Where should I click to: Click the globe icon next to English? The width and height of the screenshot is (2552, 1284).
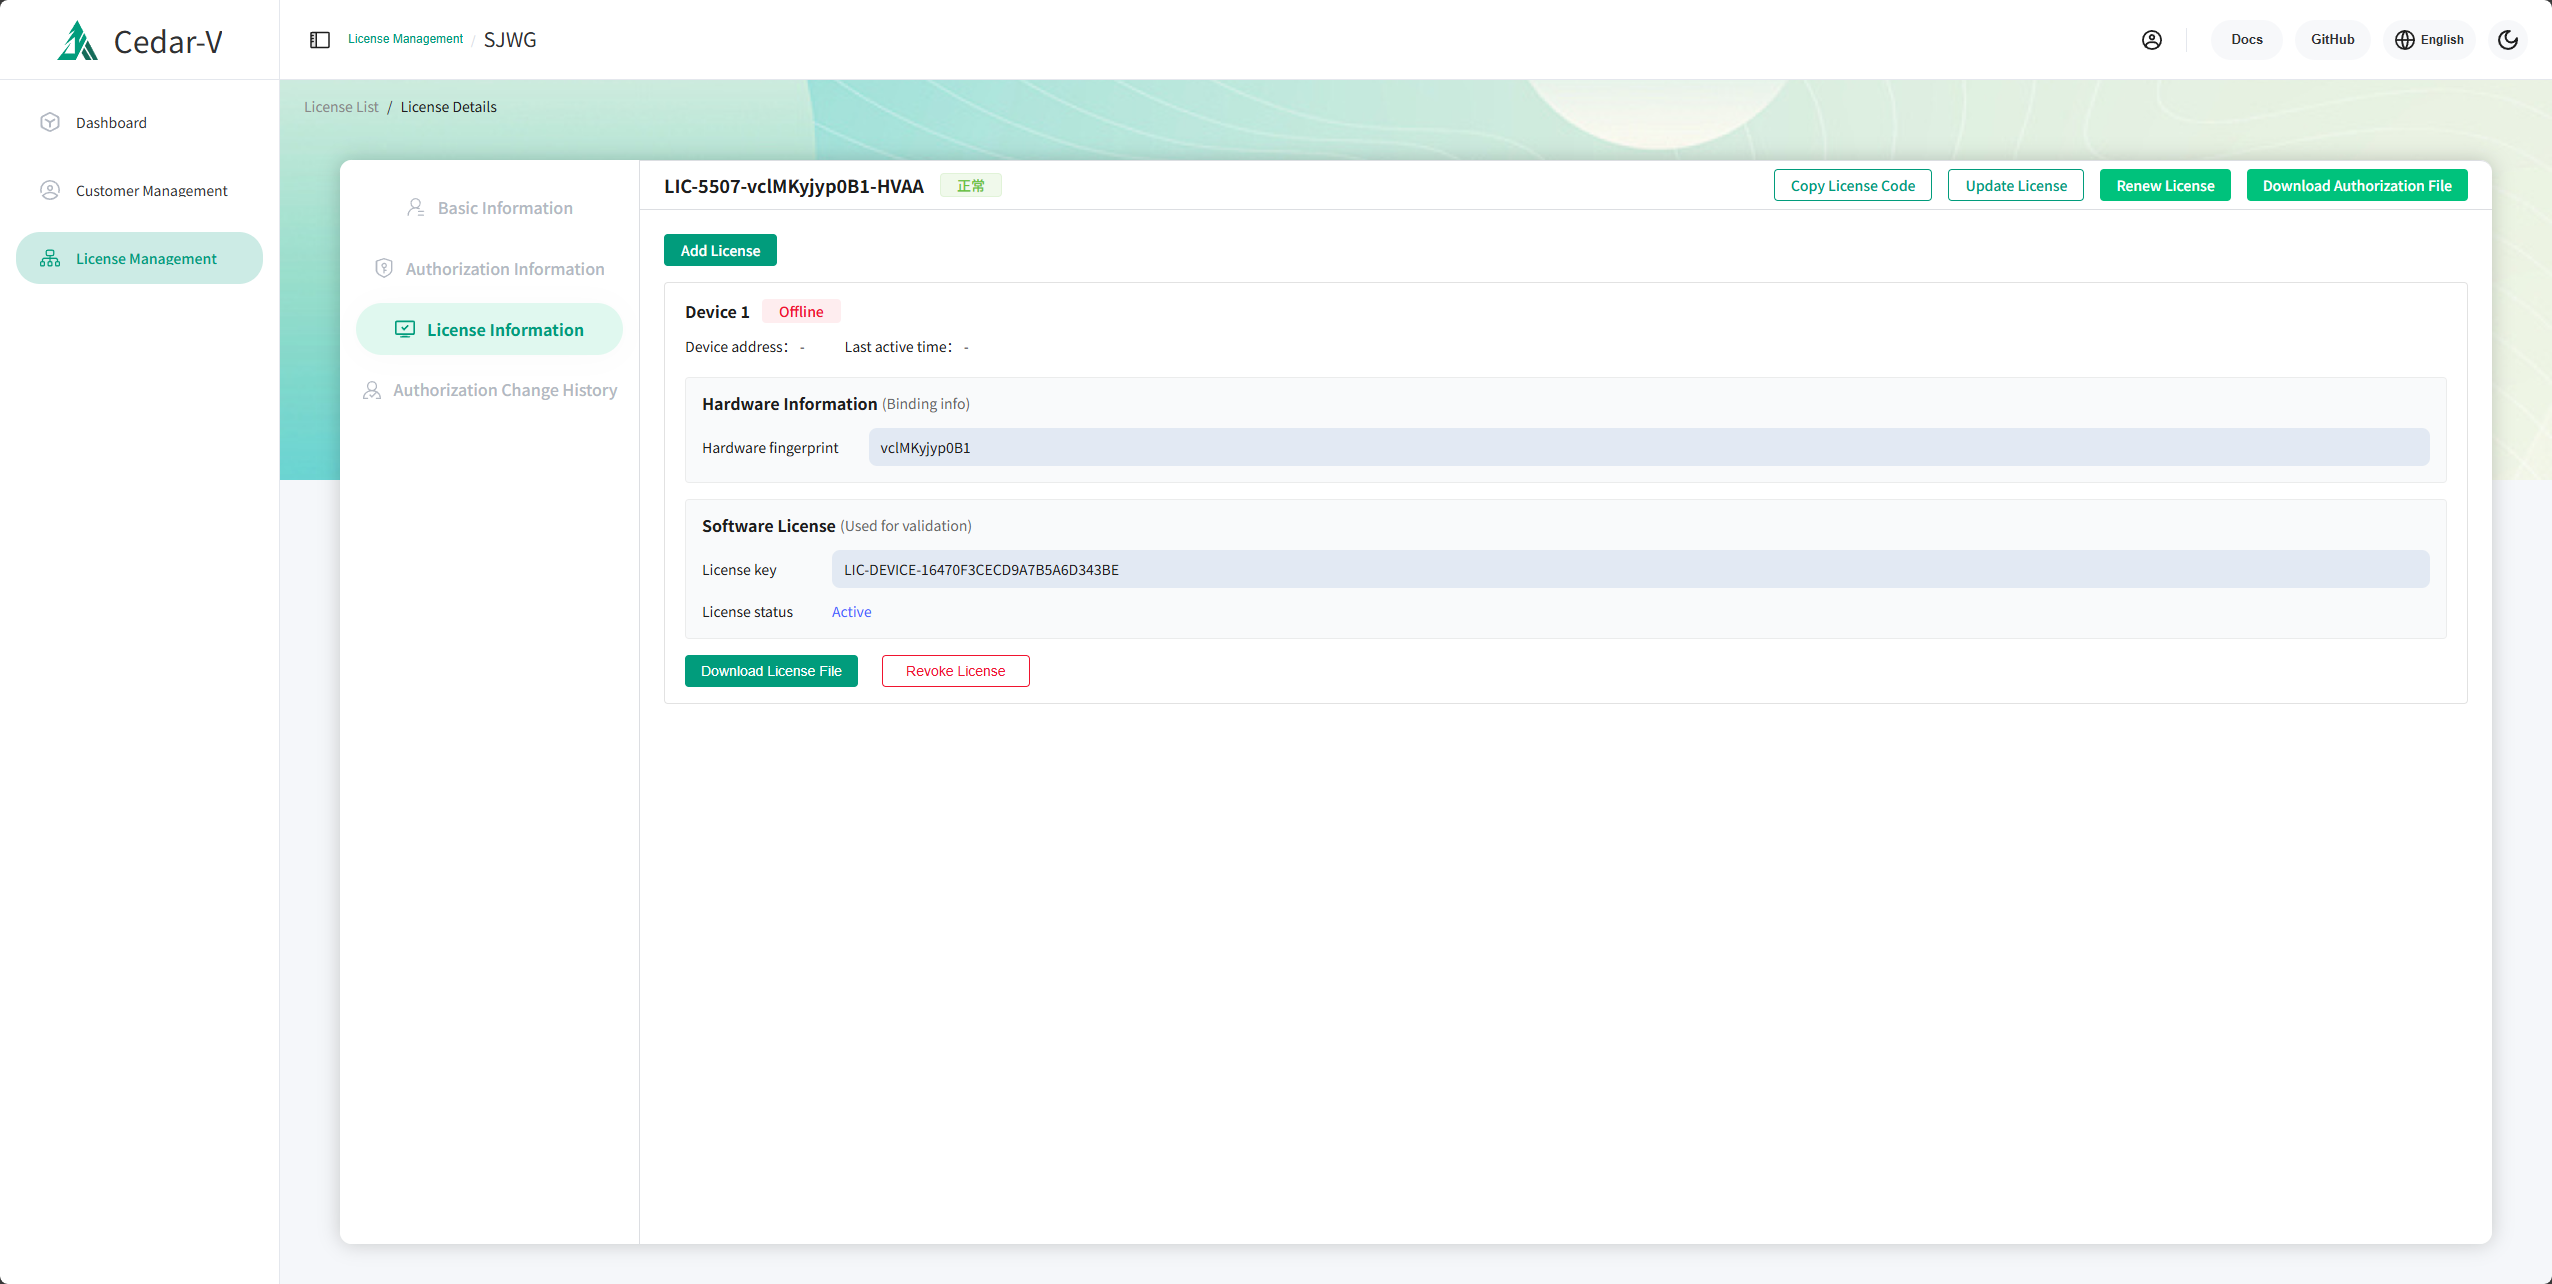2404,39
